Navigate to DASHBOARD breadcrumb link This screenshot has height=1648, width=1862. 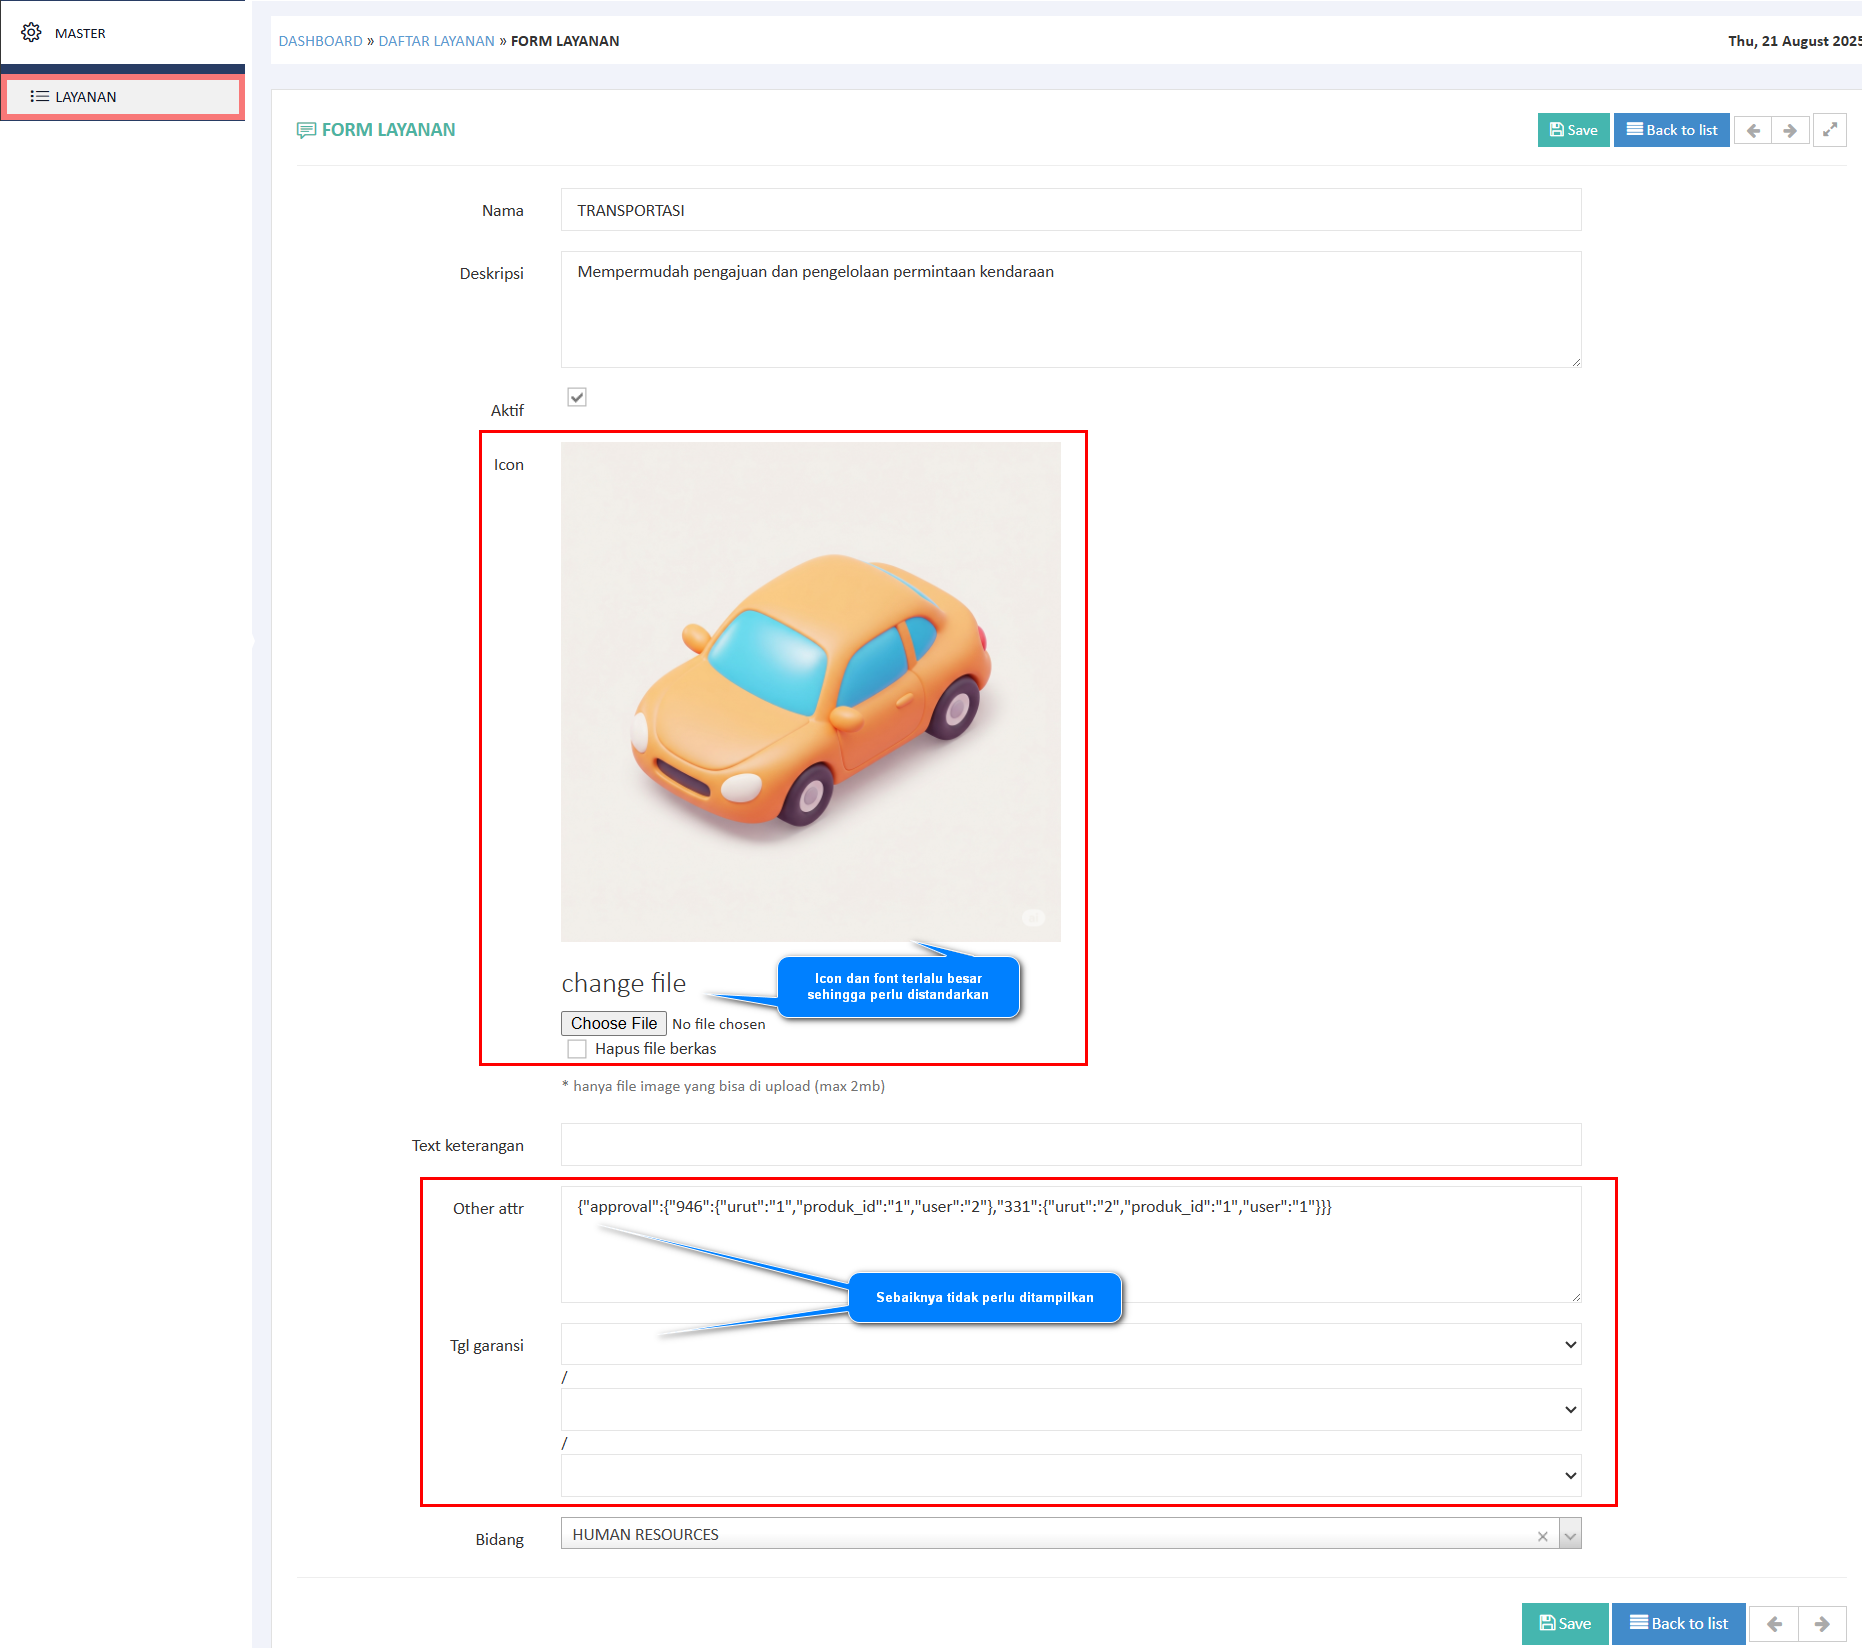[320, 41]
